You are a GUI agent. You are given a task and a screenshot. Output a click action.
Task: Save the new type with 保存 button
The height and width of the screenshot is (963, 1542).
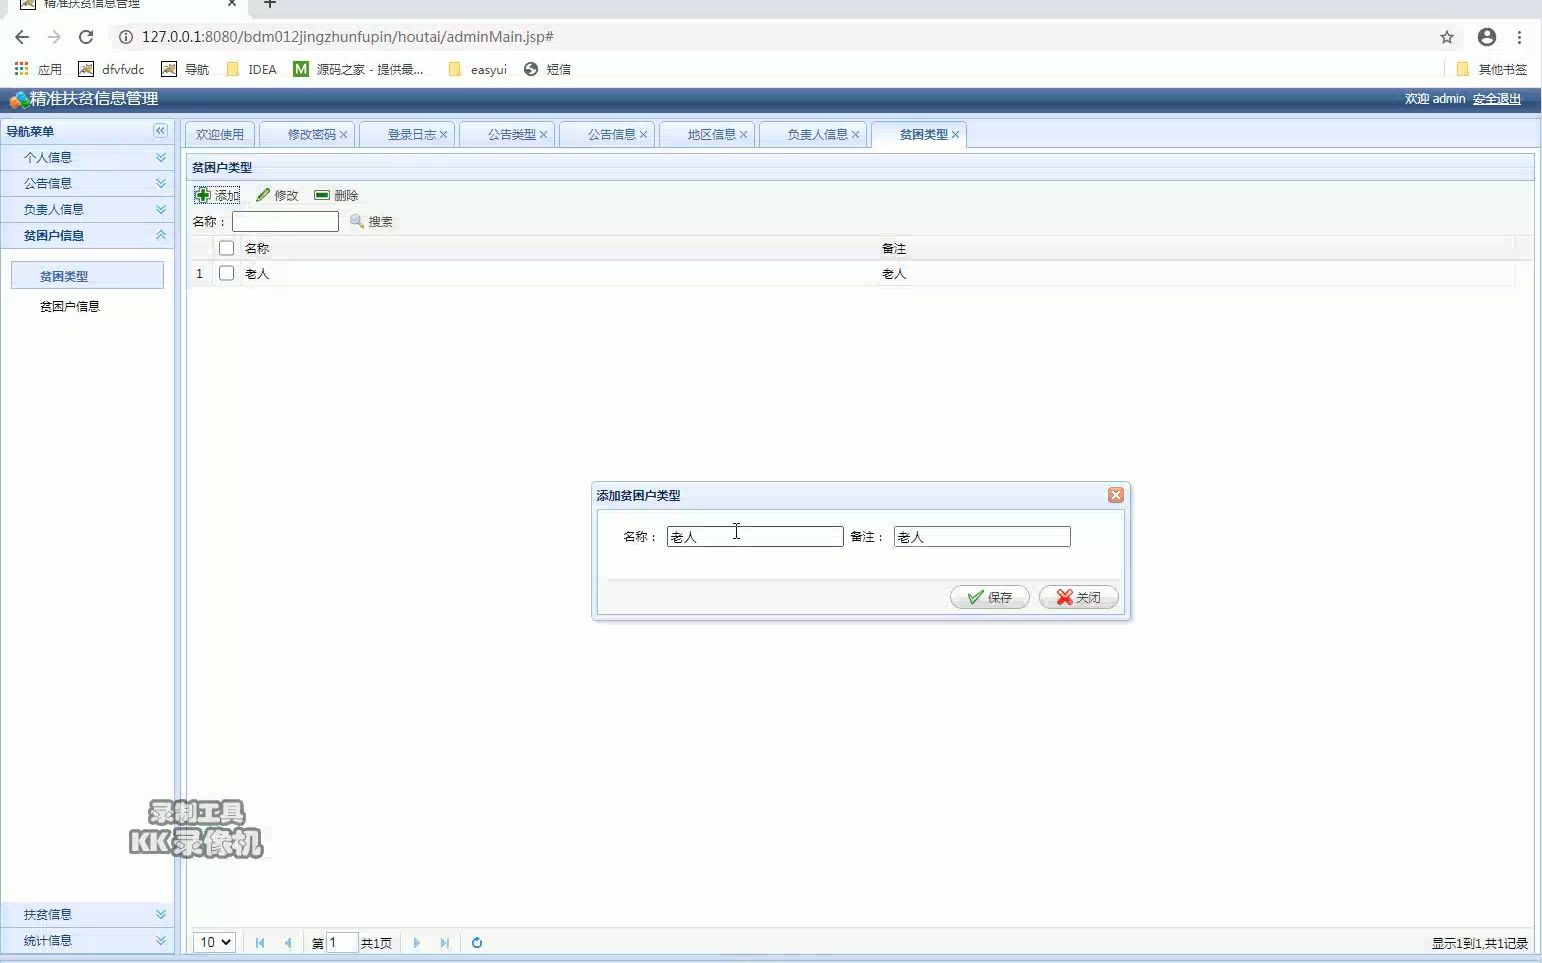tap(990, 597)
